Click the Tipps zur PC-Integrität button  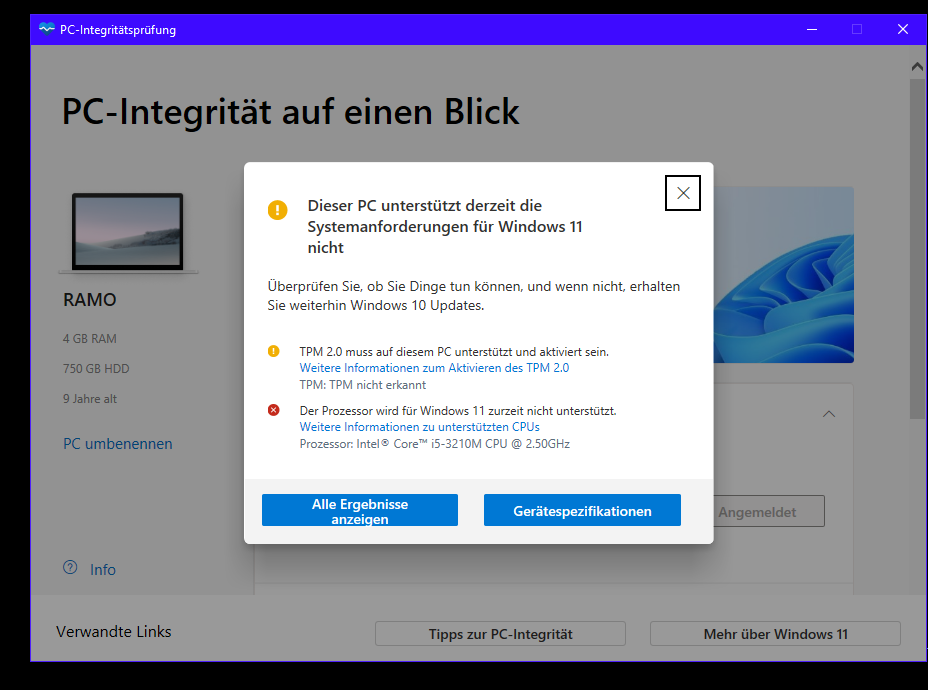(x=500, y=634)
